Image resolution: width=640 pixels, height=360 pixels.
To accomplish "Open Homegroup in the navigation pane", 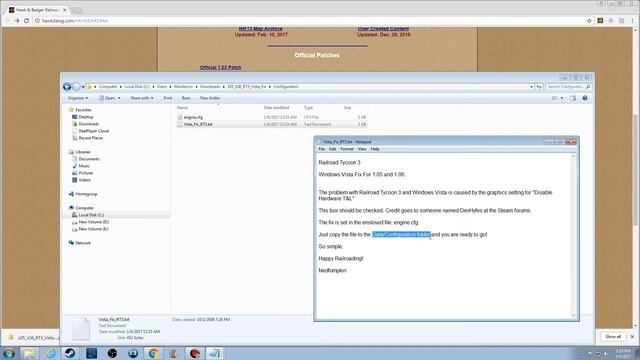I will tap(86, 194).
